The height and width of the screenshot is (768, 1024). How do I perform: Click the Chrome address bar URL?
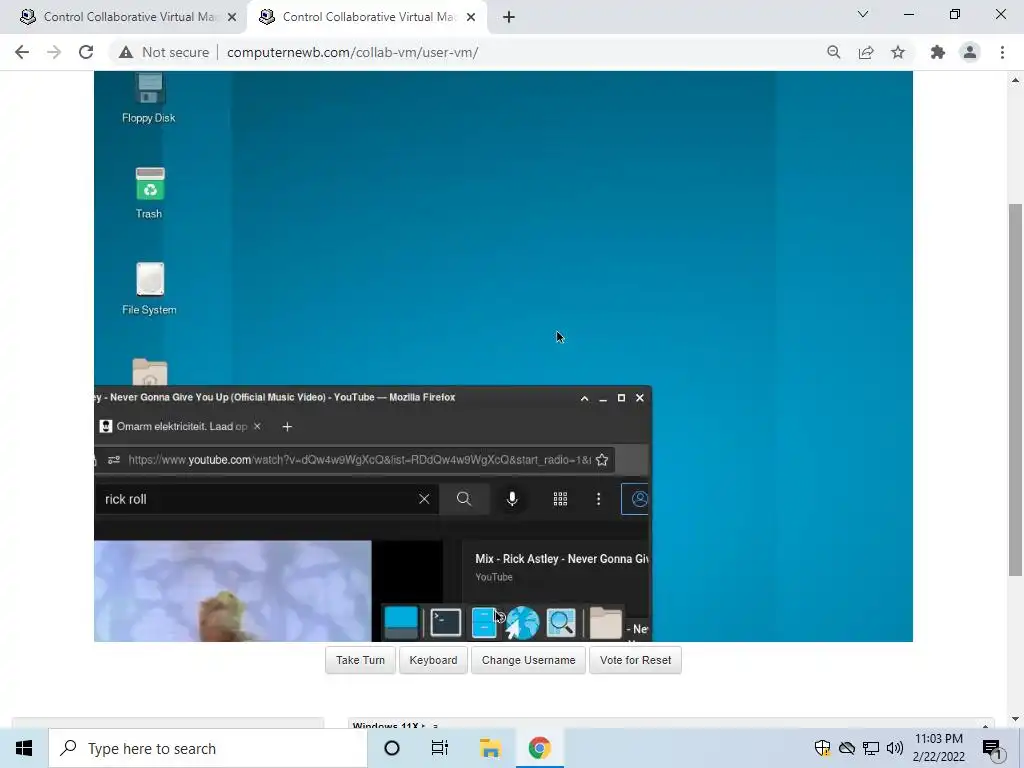(353, 52)
